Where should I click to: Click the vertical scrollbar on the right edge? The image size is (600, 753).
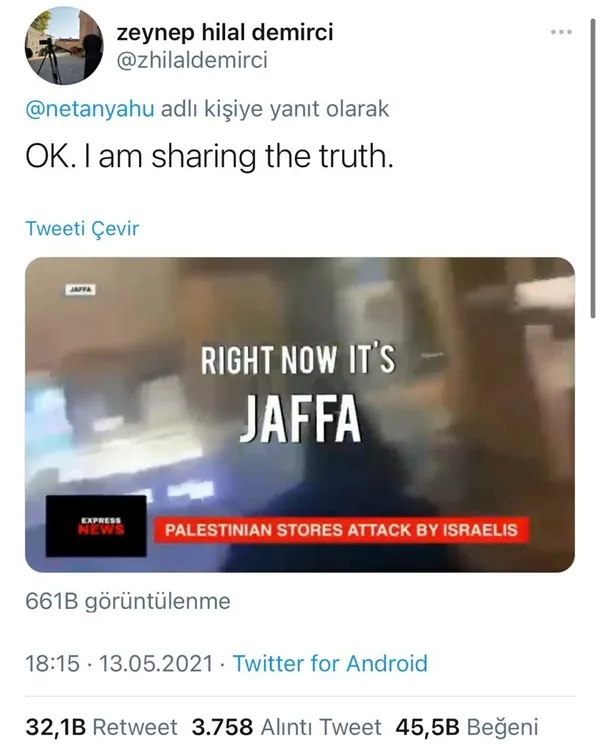click(x=593, y=168)
